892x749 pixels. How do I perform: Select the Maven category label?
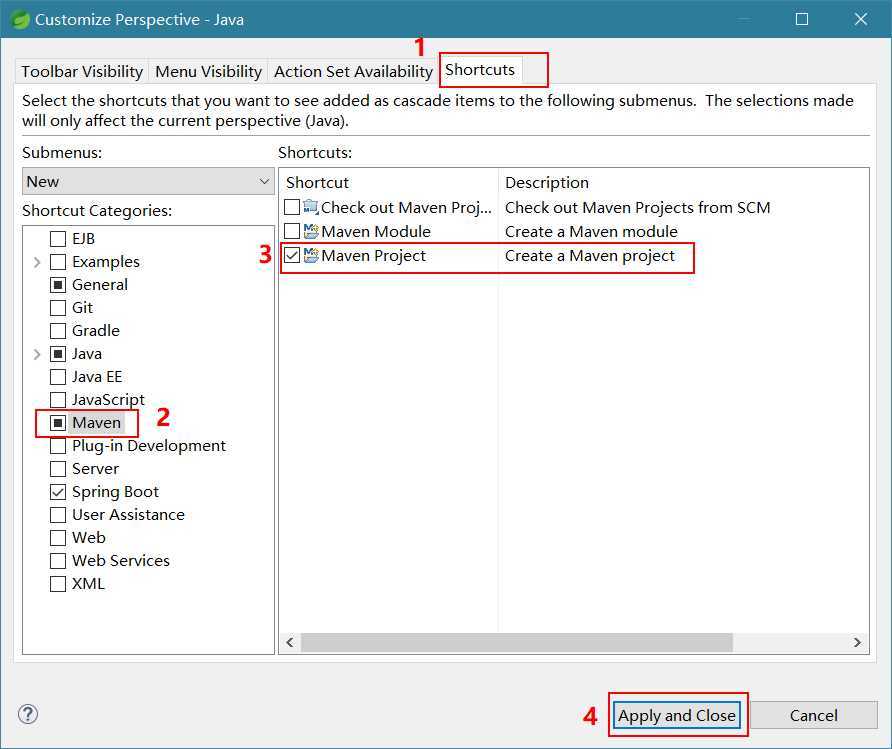pyautogui.click(x=96, y=423)
